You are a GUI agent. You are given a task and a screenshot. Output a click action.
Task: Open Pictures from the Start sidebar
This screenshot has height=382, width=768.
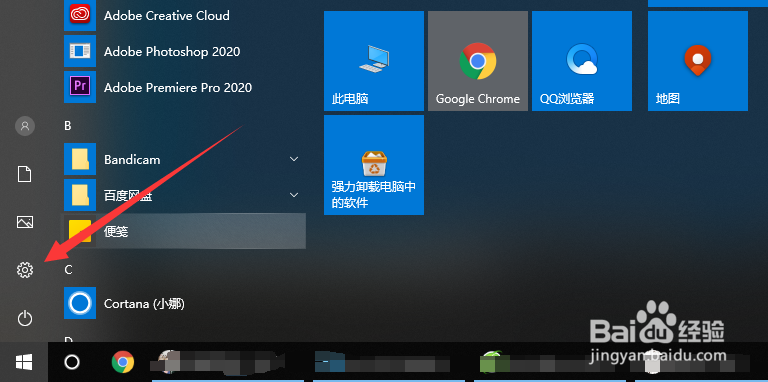(x=25, y=222)
